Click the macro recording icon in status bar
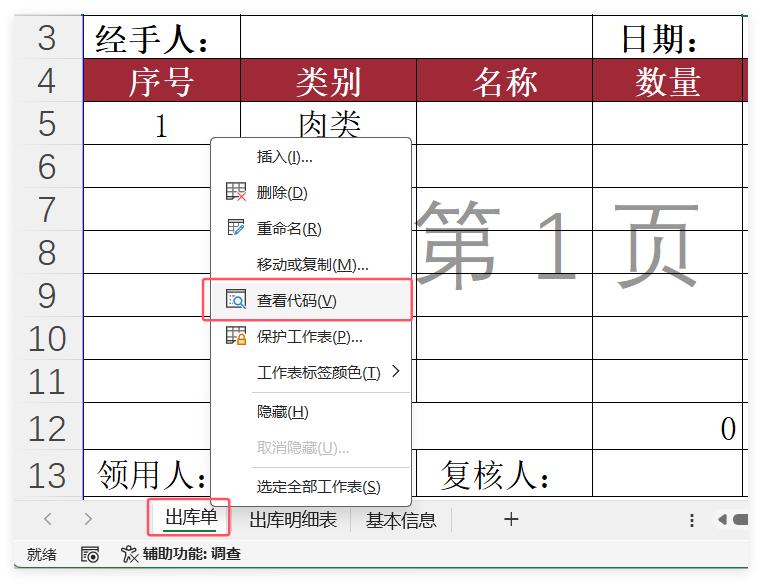The height and width of the screenshot is (583, 762). pyautogui.click(x=90, y=554)
